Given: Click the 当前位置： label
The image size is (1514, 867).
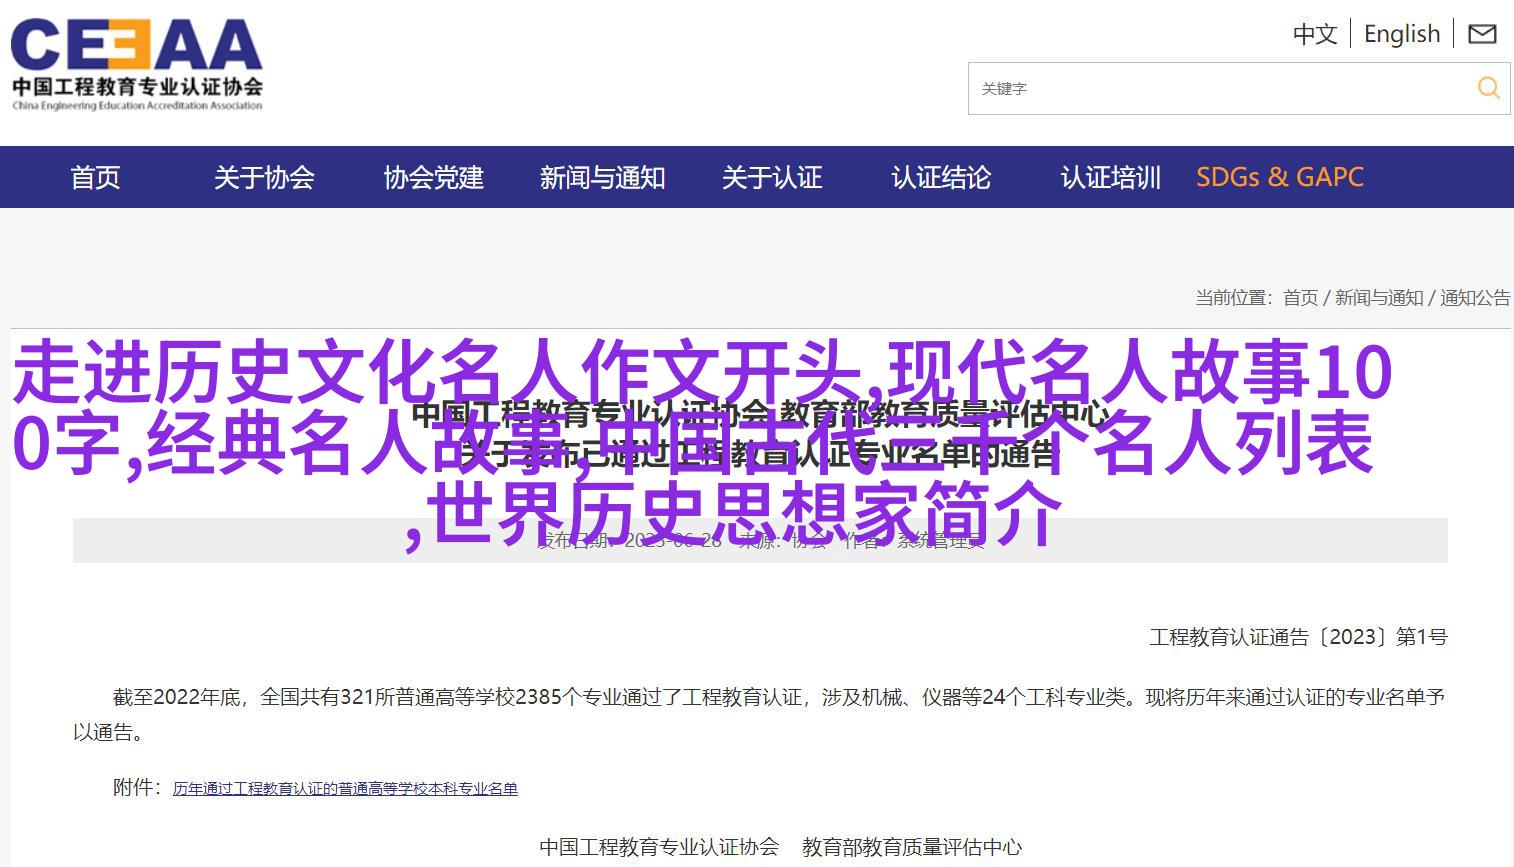Looking at the screenshot, I should tap(1234, 297).
